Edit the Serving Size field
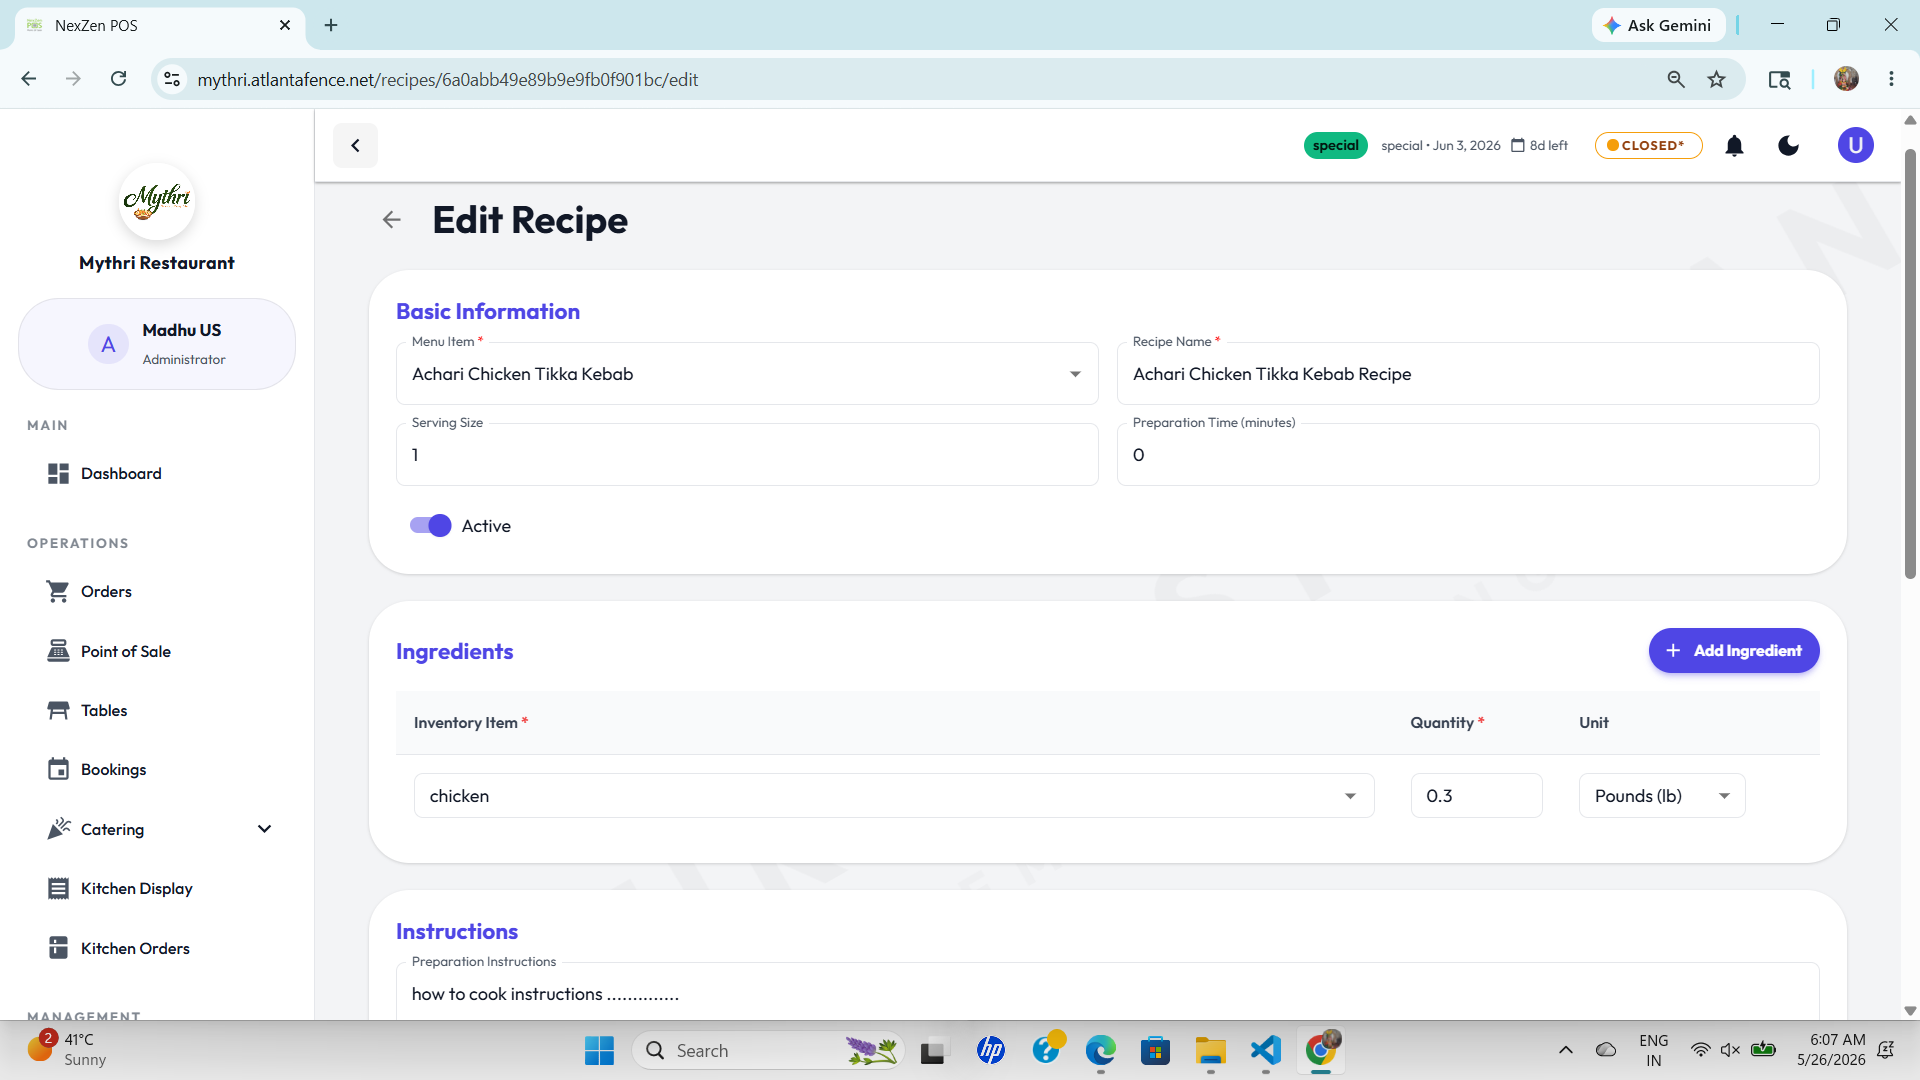The width and height of the screenshot is (1920, 1080). [x=747, y=455]
